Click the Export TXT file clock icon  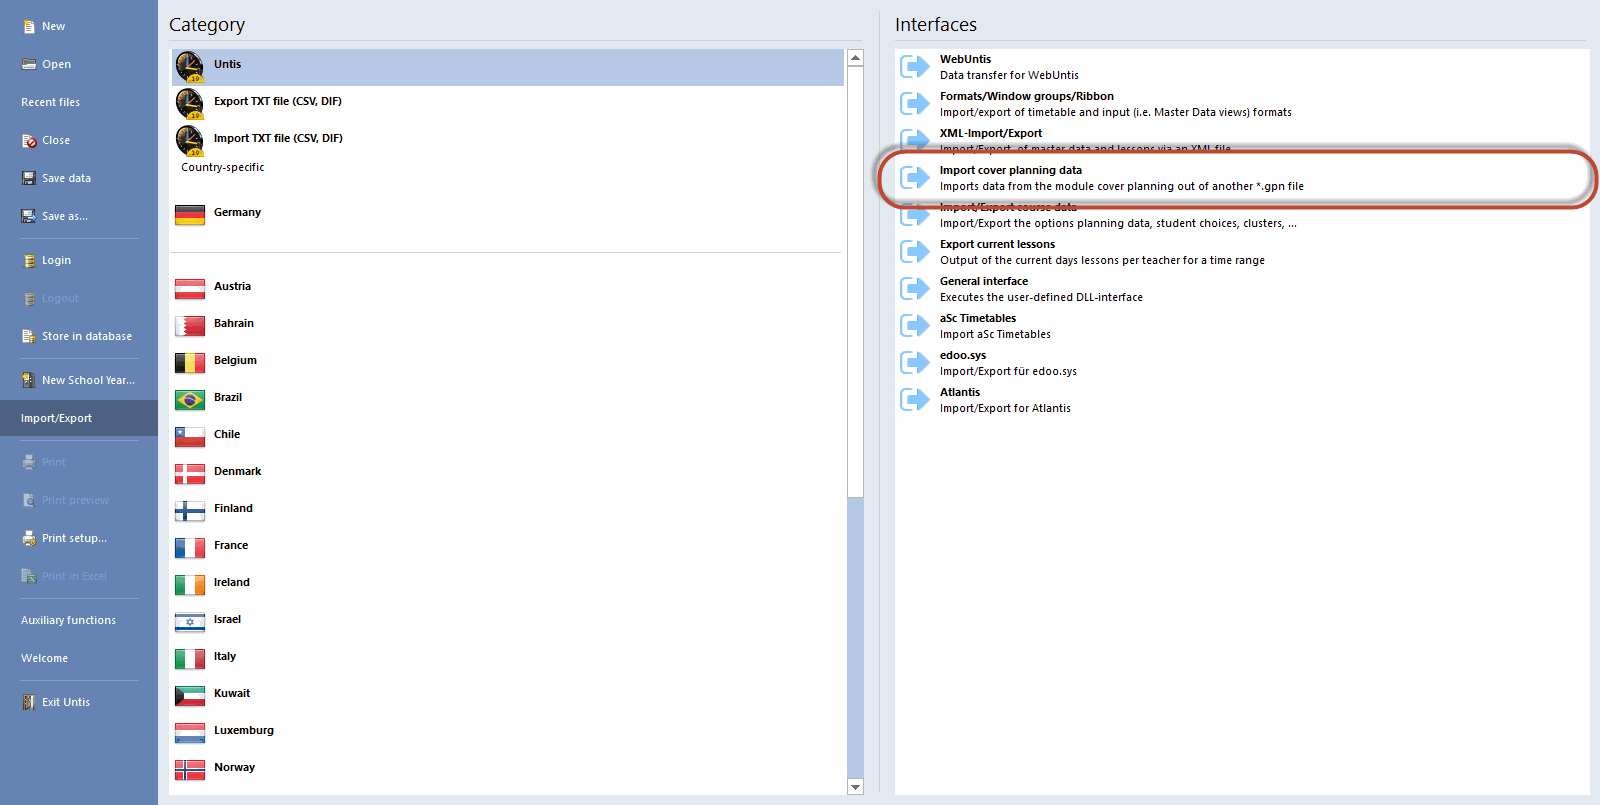[x=189, y=104]
